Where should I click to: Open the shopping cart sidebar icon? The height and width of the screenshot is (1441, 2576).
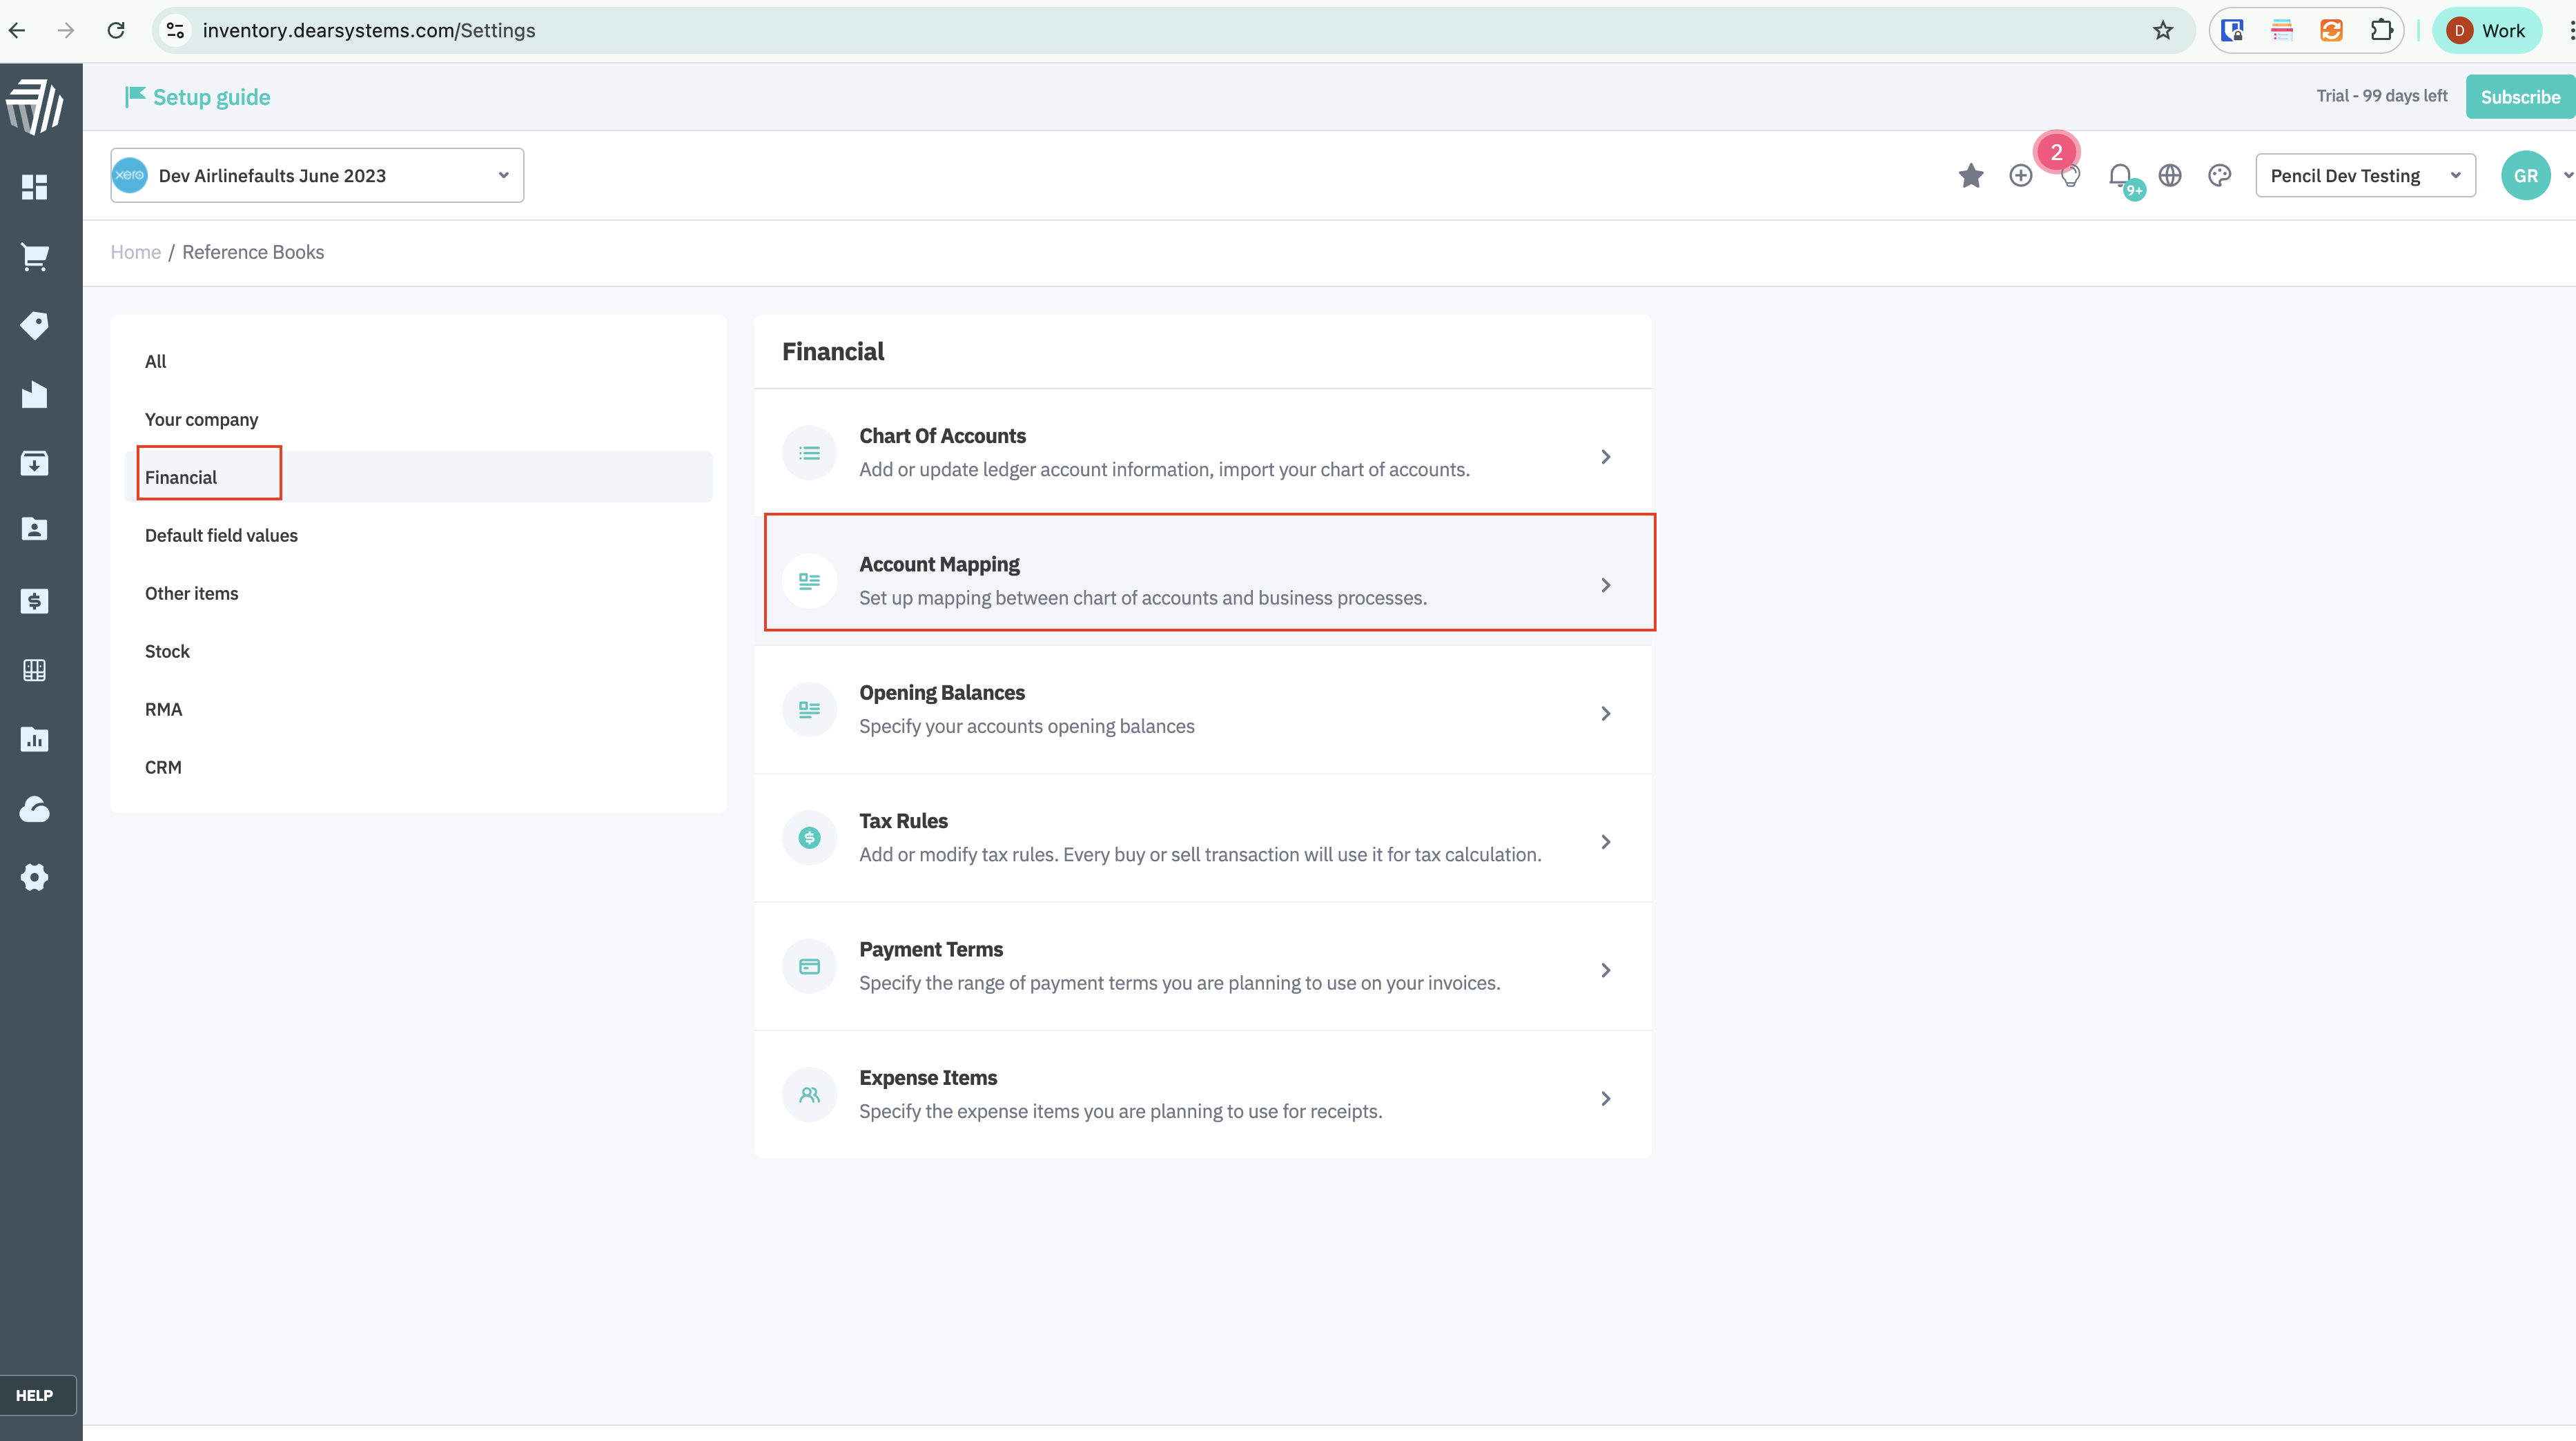pos(34,257)
